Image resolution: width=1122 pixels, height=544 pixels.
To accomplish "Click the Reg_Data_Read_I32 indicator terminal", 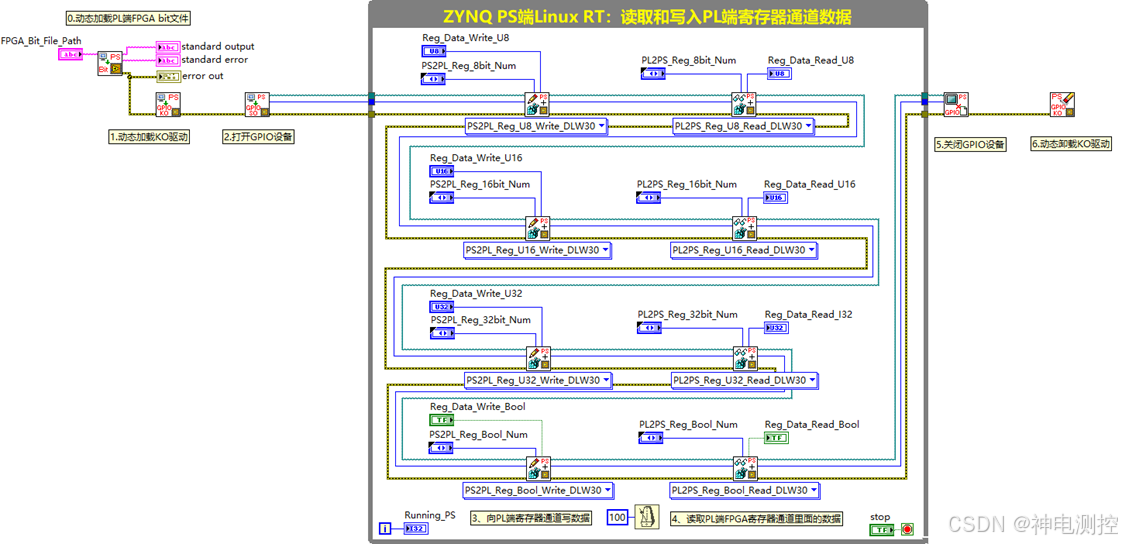I will click(777, 328).
